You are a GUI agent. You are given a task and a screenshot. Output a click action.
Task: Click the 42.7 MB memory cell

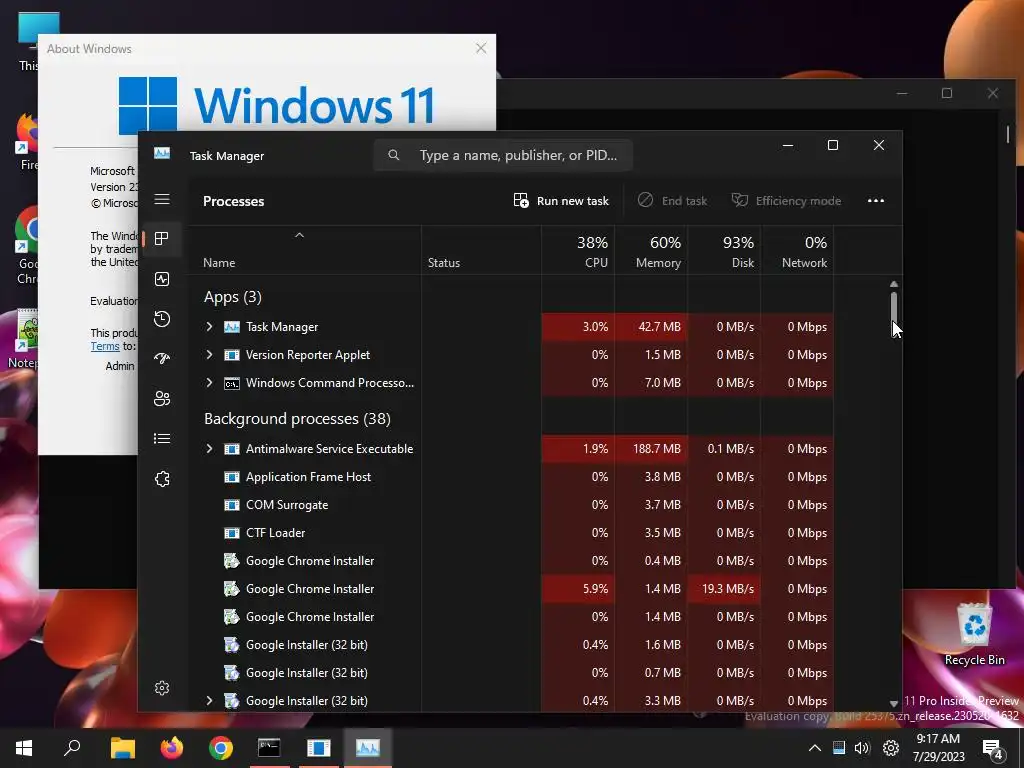coord(651,327)
